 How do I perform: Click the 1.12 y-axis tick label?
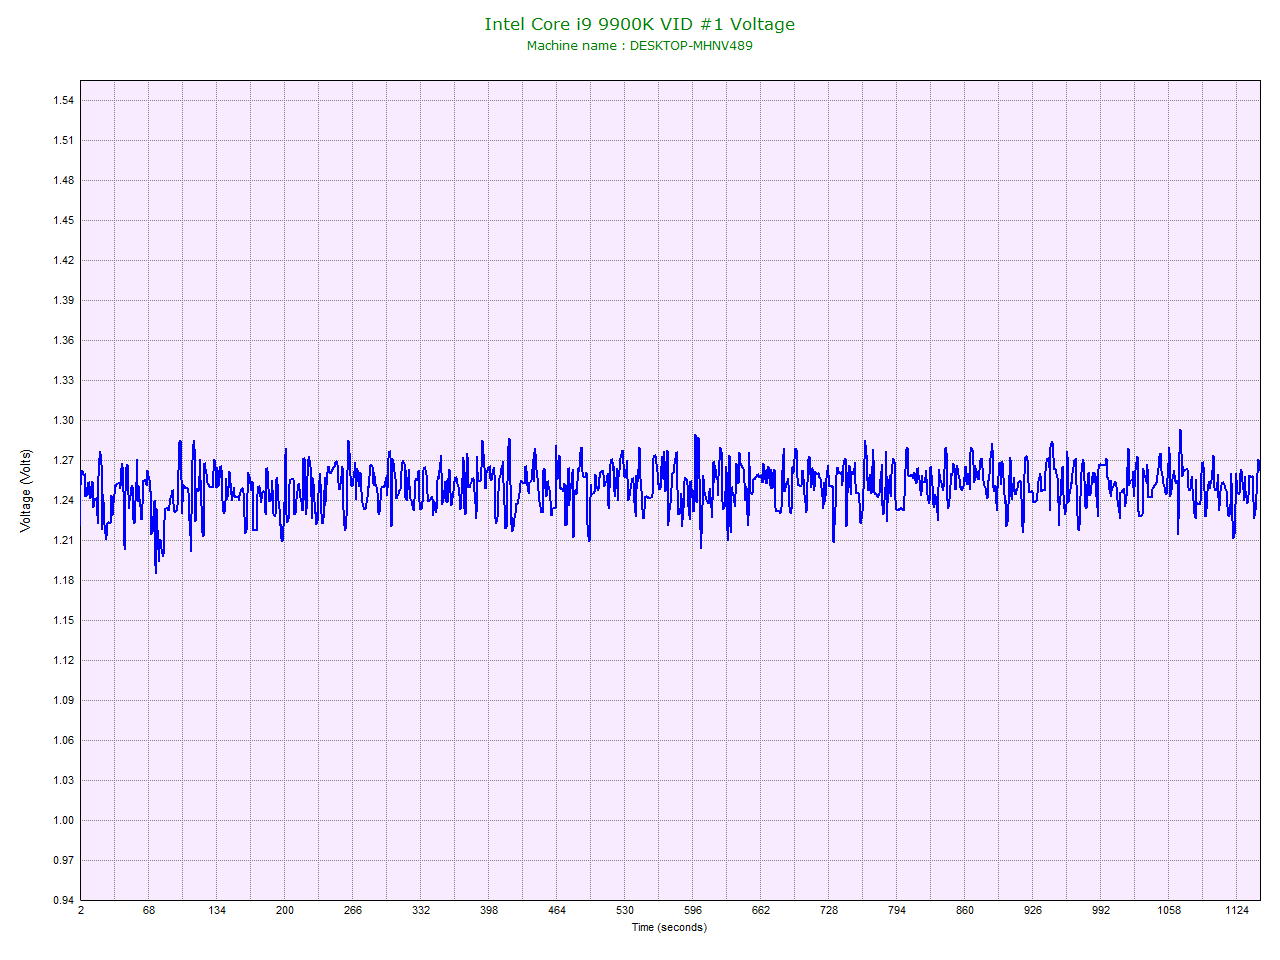point(63,660)
